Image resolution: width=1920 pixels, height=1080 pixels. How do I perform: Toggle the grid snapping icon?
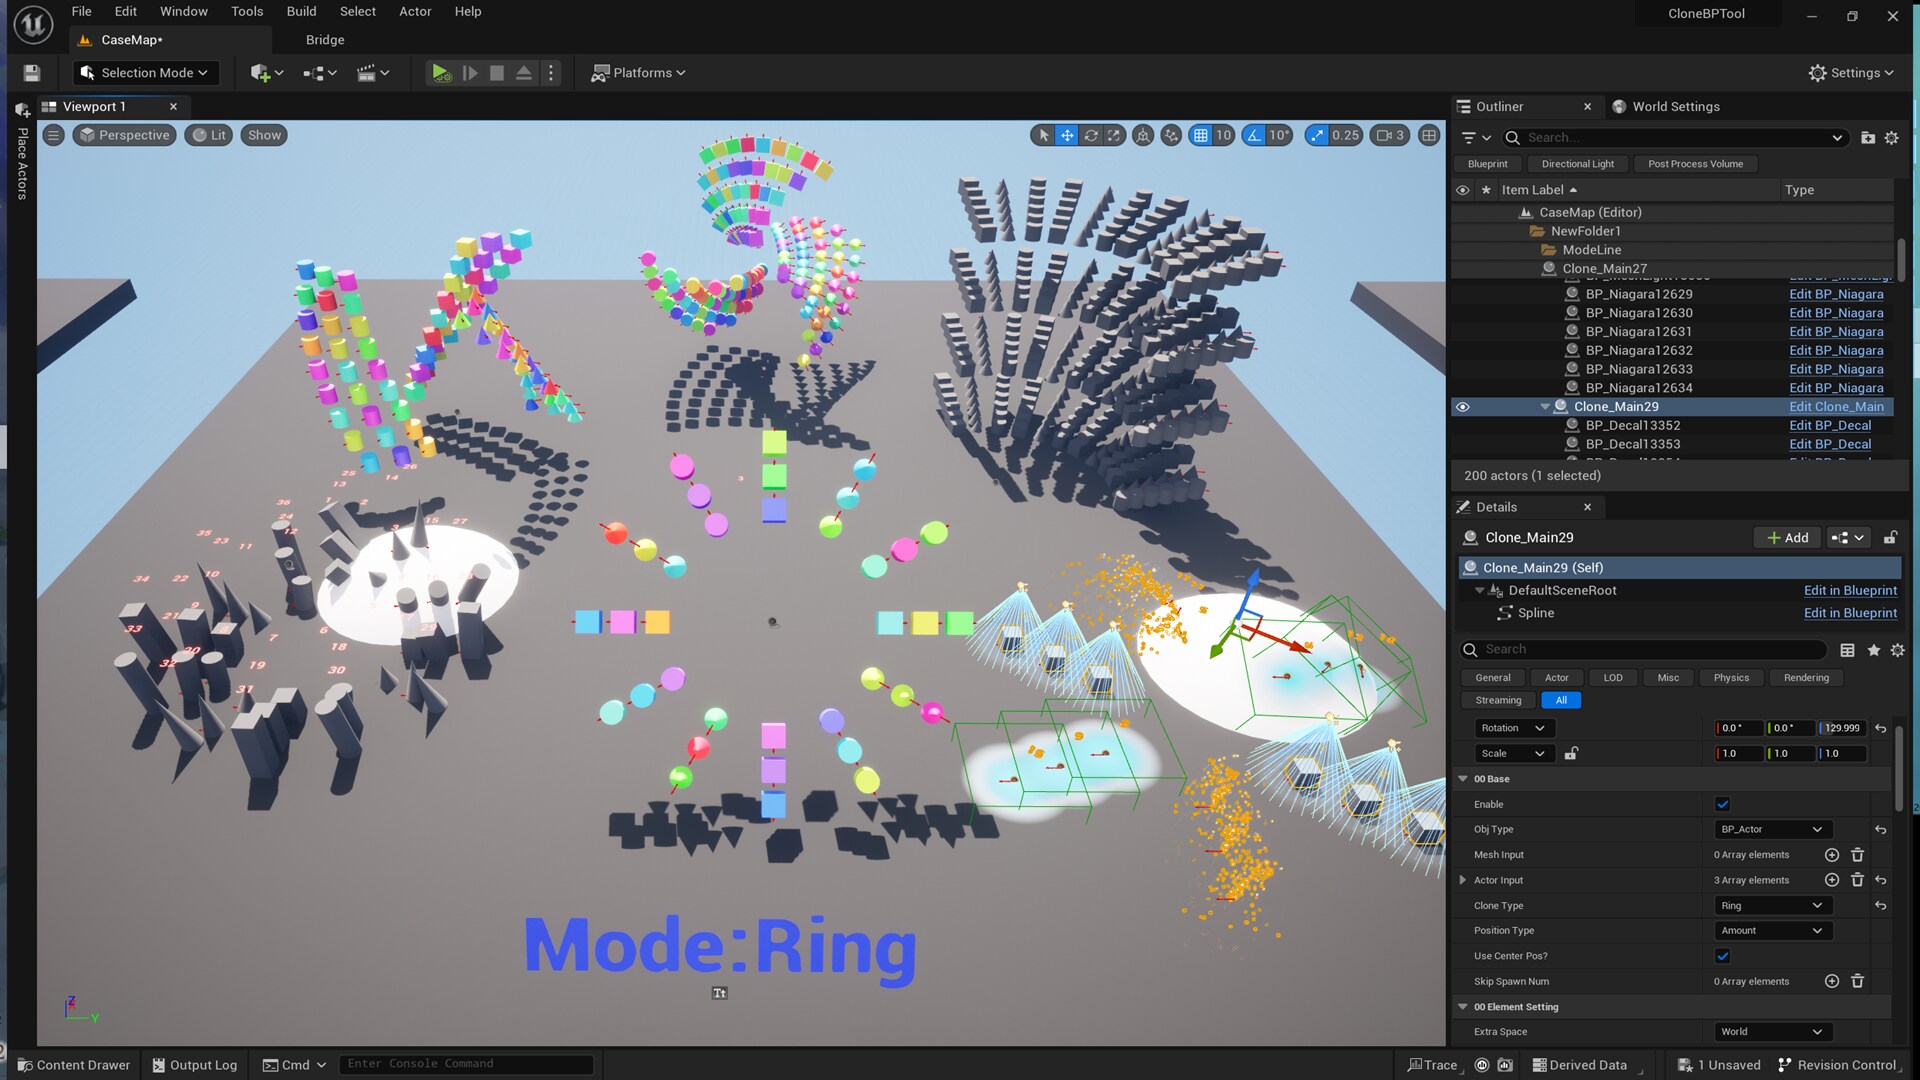click(x=1201, y=135)
